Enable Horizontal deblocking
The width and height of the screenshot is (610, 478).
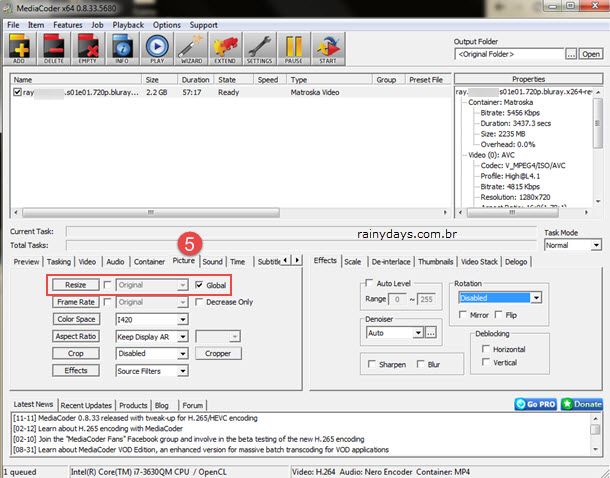pyautogui.click(x=486, y=349)
